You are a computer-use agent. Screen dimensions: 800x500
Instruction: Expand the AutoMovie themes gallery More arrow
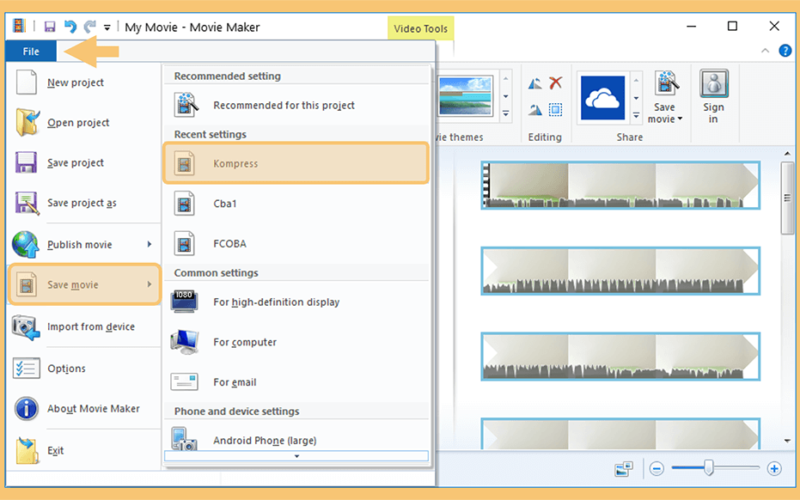pos(506,113)
